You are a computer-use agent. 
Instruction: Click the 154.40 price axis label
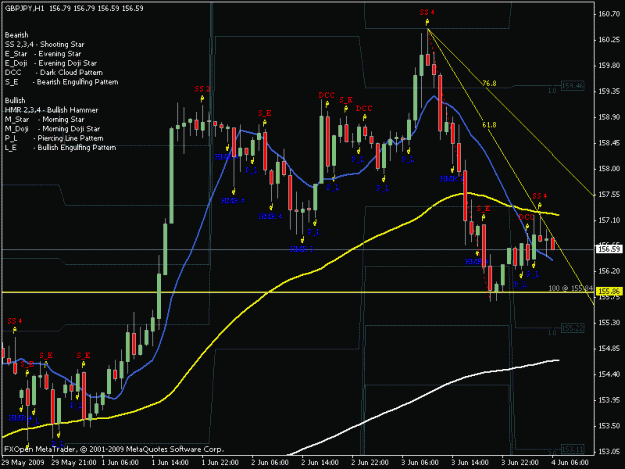(x=609, y=374)
